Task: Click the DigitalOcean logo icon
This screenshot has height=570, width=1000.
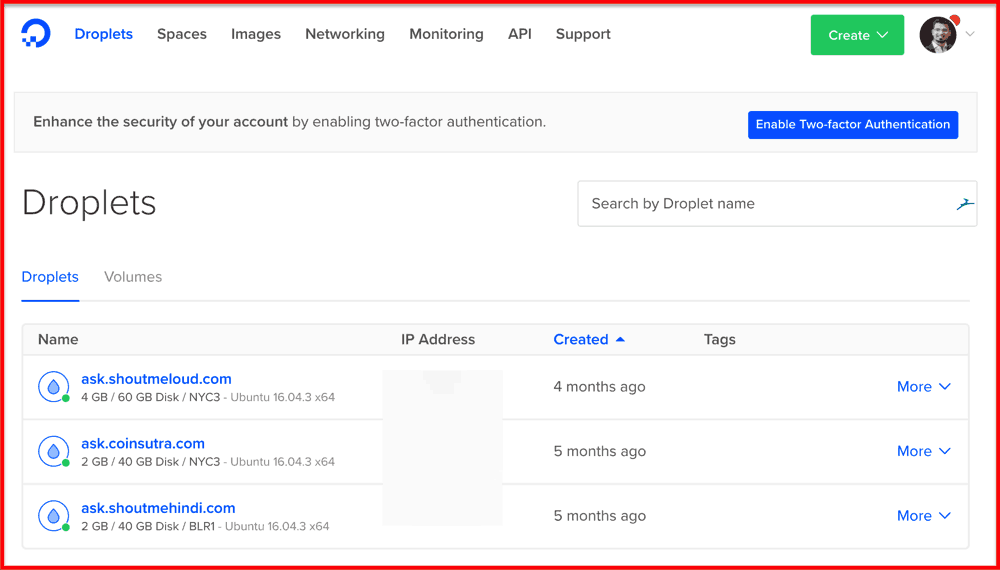Action: [36, 33]
